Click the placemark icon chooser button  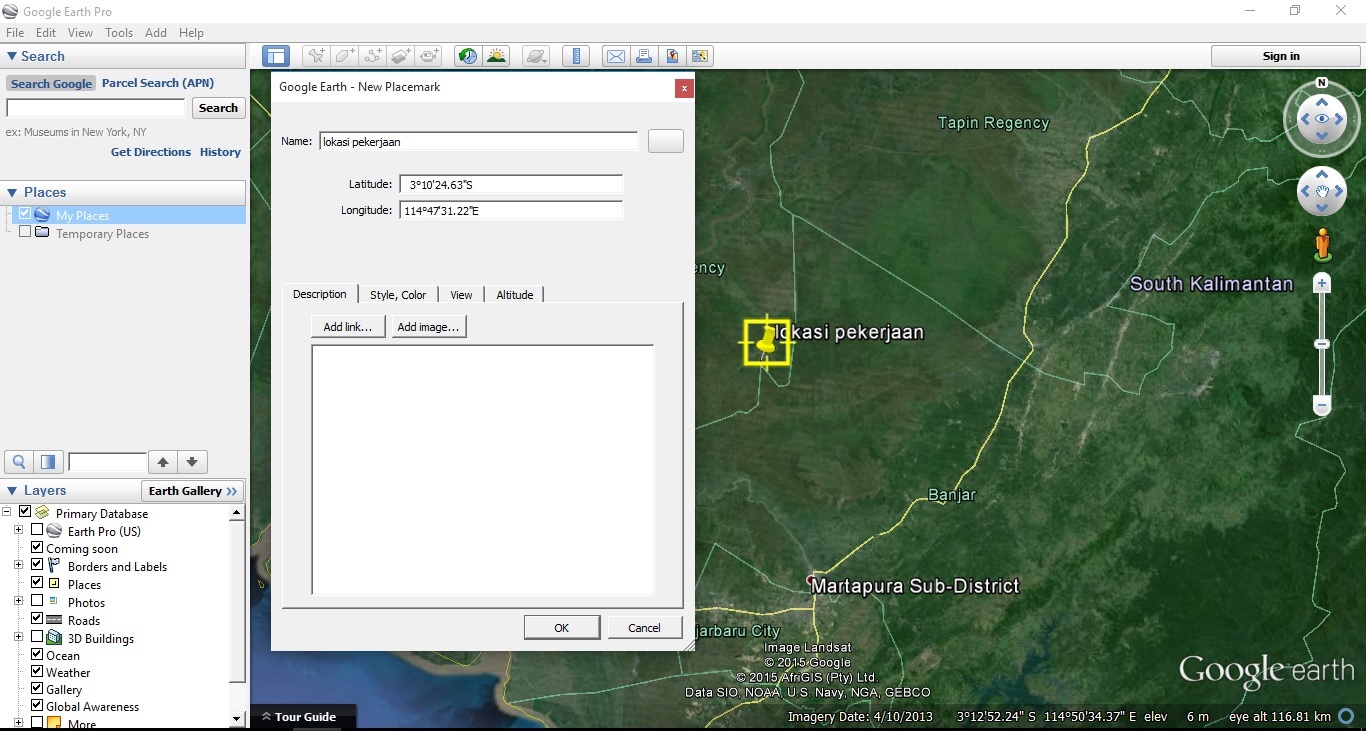[x=666, y=141]
